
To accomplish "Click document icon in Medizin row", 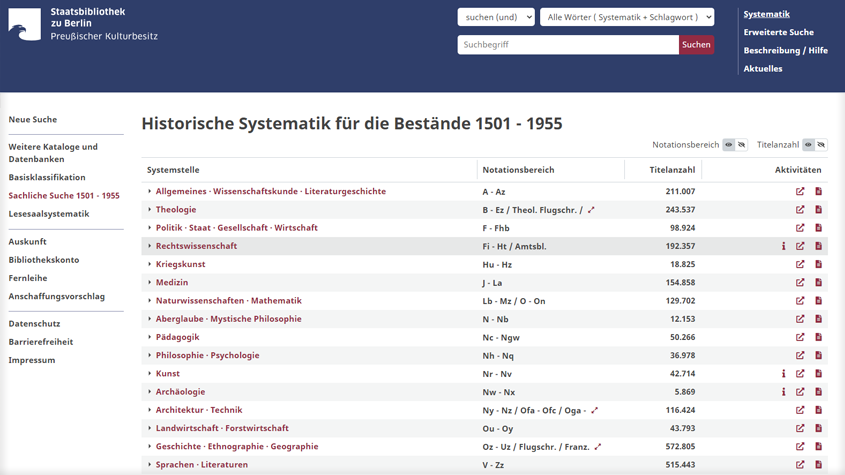I will tap(819, 283).
